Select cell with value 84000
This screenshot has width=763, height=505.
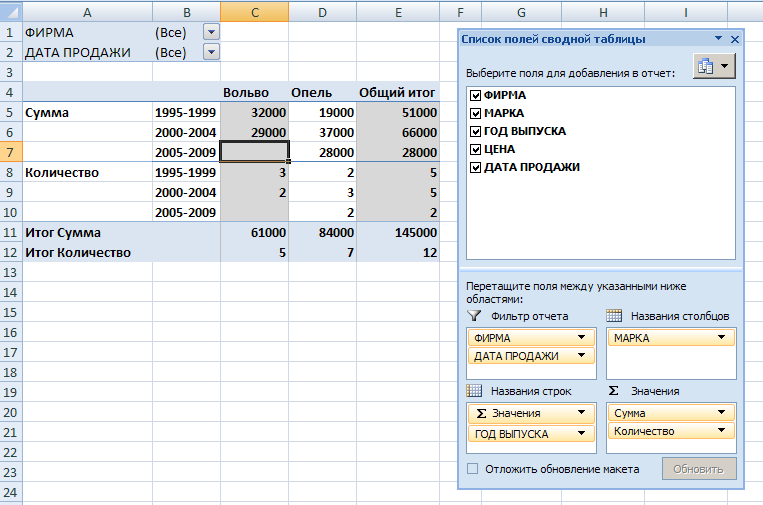pos(322,233)
